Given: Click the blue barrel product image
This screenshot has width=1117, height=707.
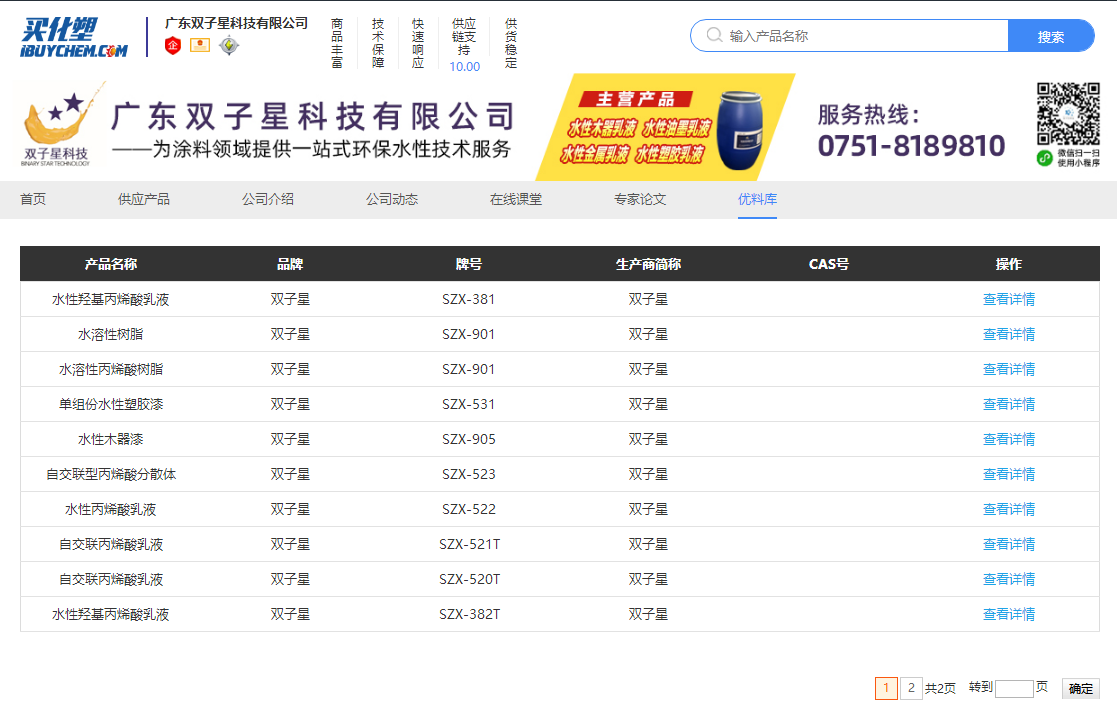Looking at the screenshot, I should click(739, 130).
